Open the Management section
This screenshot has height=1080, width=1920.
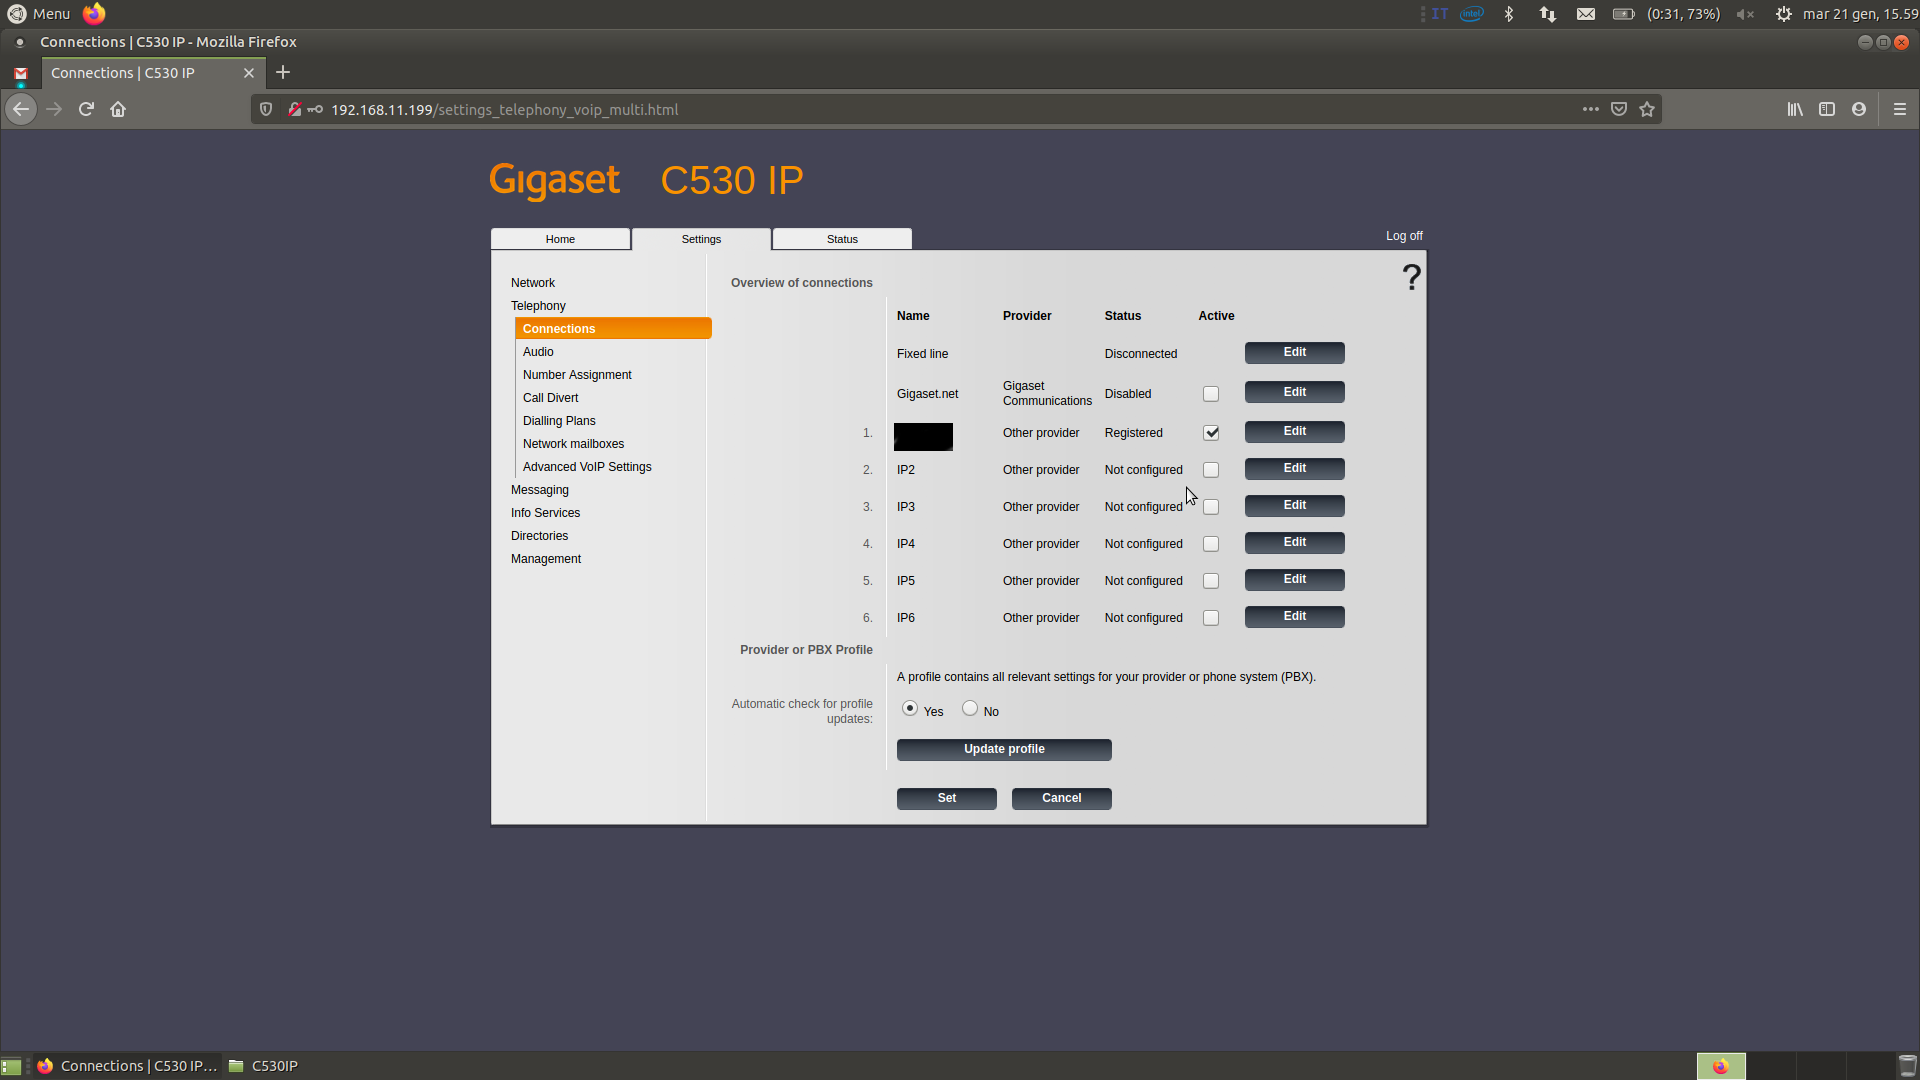[546, 559]
